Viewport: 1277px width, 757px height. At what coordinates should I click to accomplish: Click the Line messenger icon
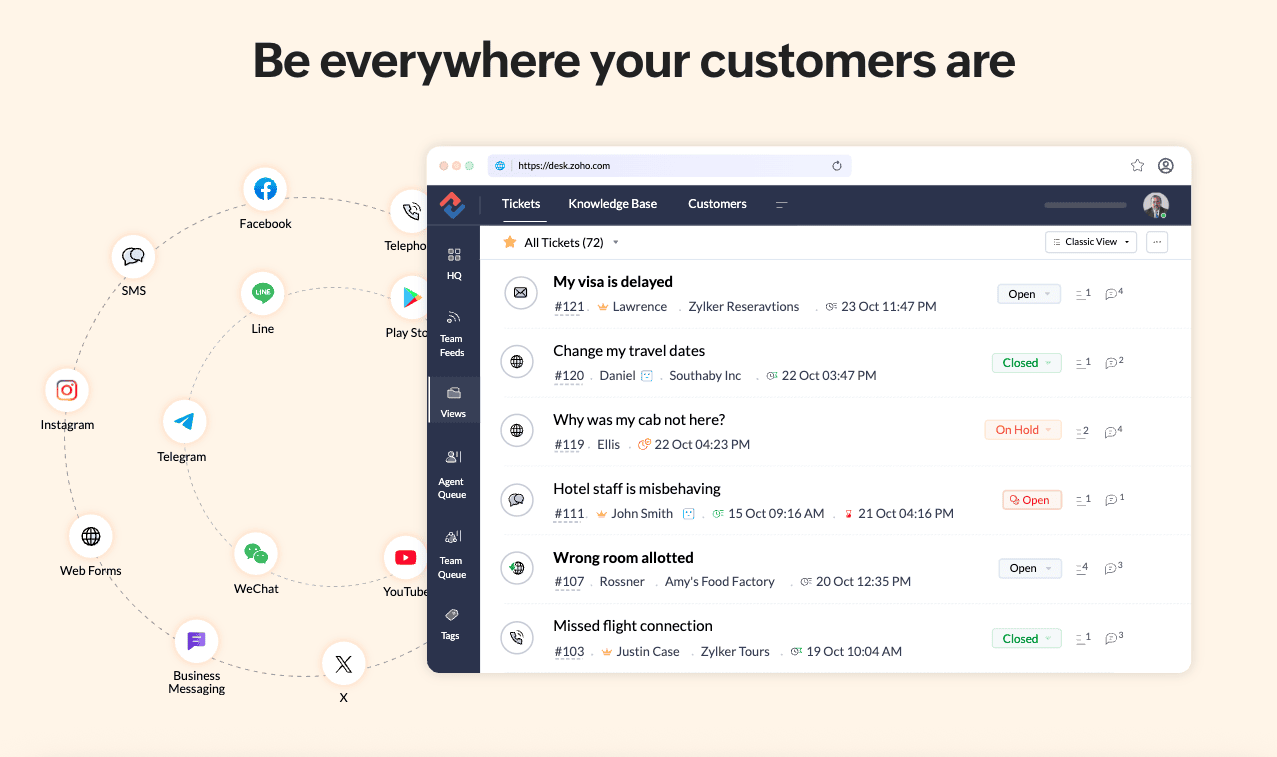(263, 293)
